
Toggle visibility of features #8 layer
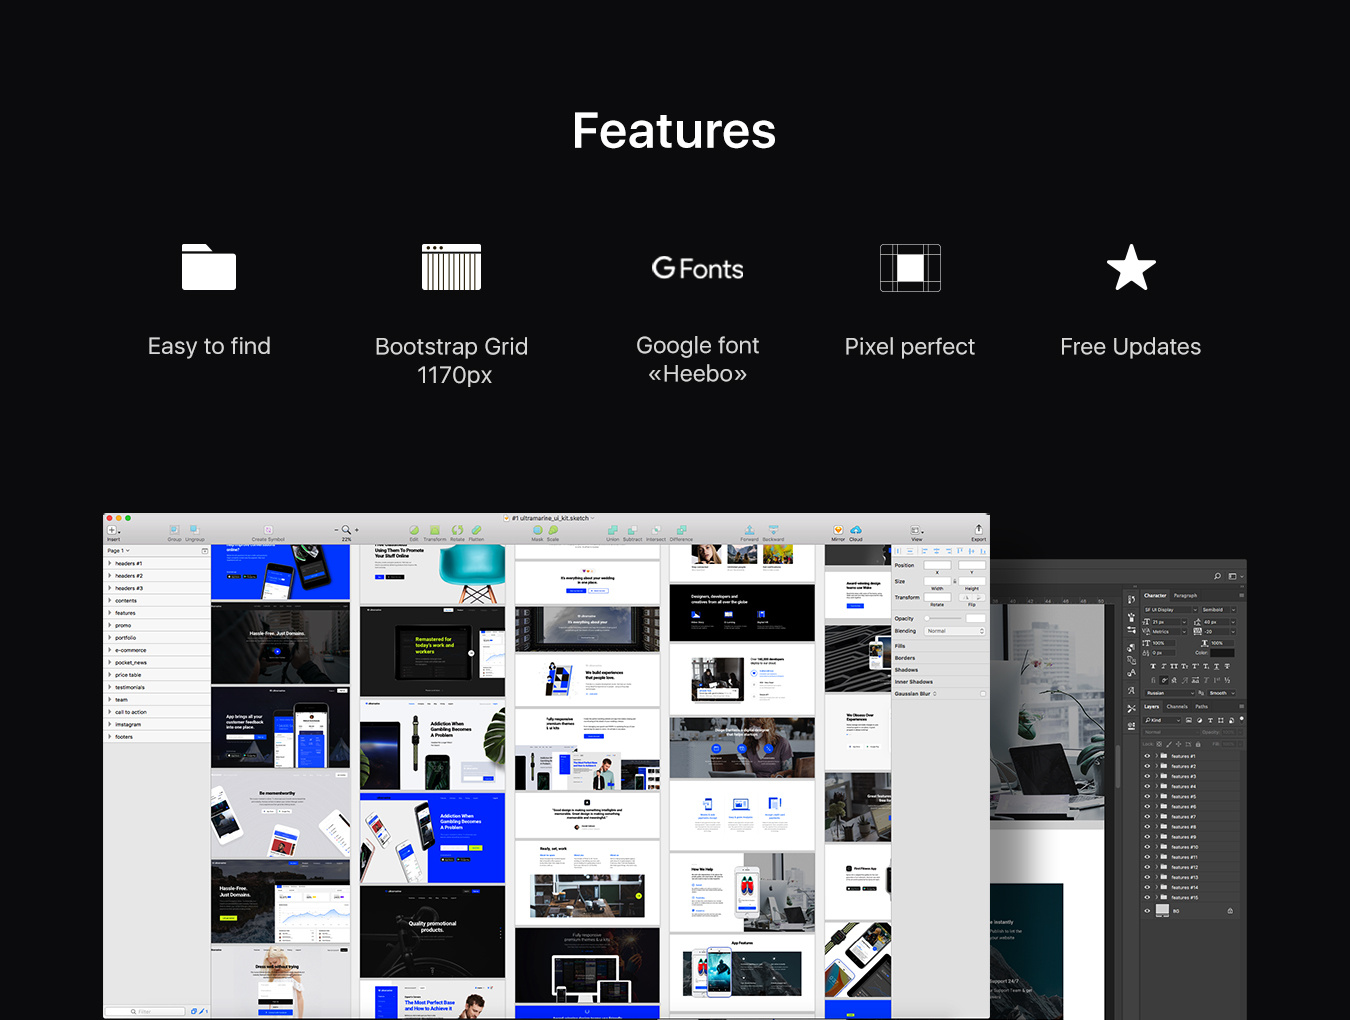(1147, 827)
